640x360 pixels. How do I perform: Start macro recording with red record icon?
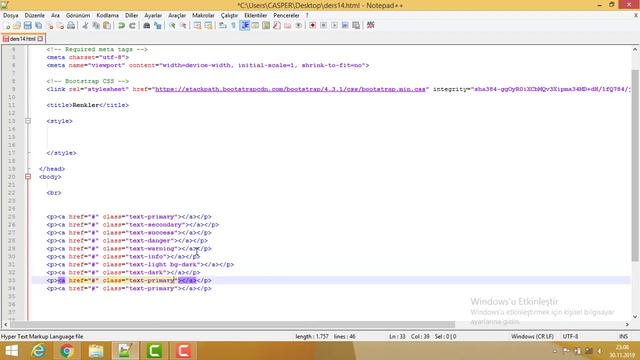(312, 25)
